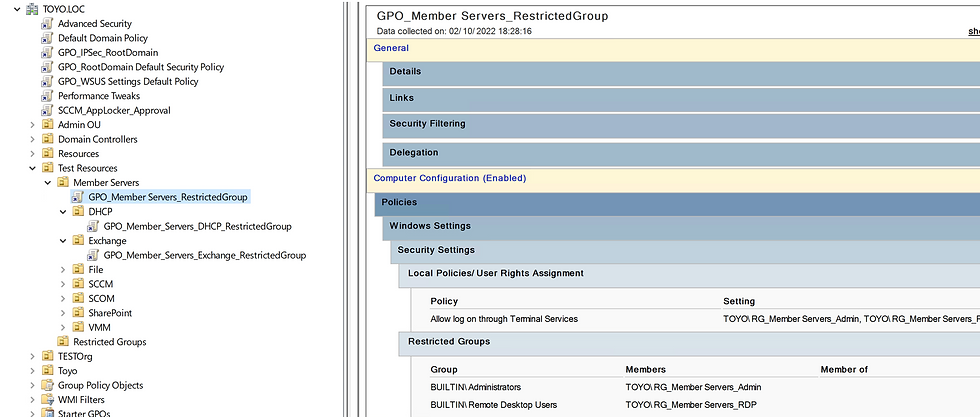Click the 'Data collected on' timestamp

[x=454, y=31]
